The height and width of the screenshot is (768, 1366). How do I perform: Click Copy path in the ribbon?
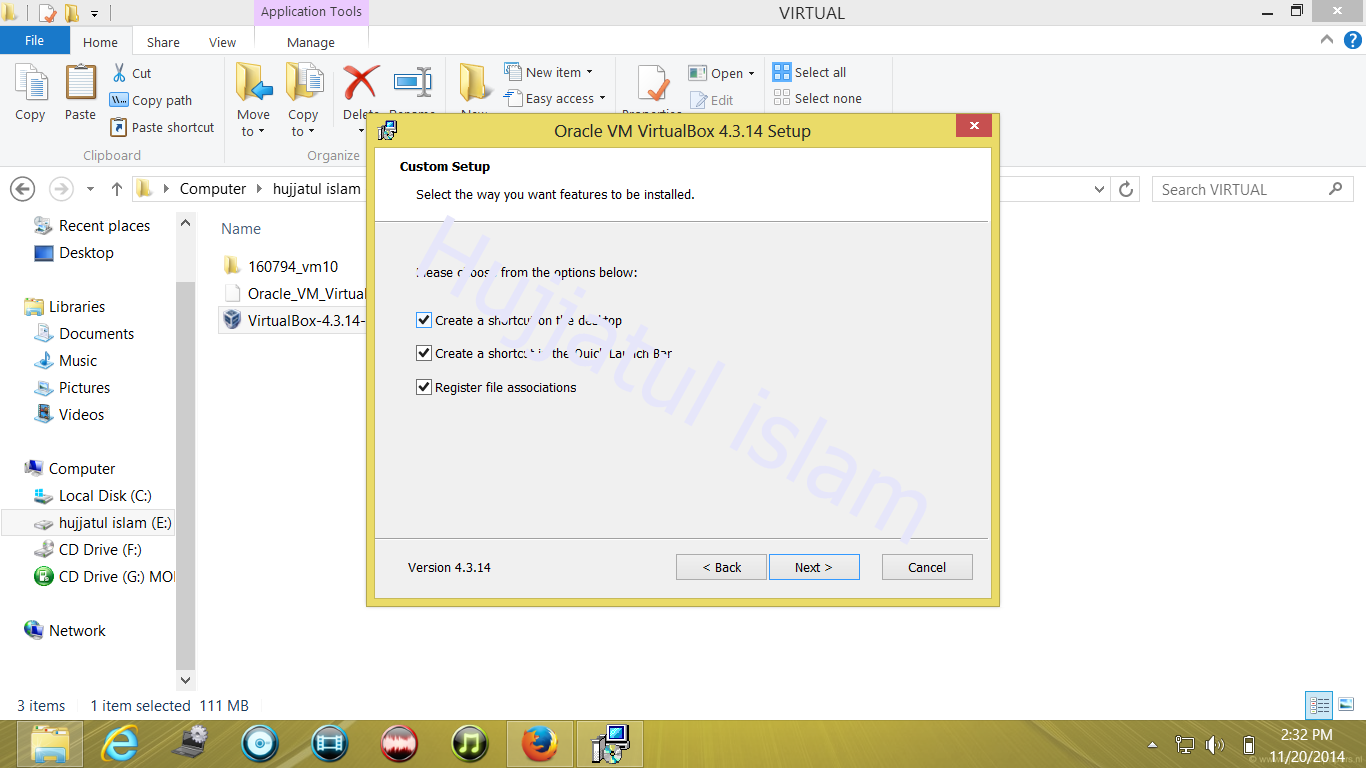point(151,100)
